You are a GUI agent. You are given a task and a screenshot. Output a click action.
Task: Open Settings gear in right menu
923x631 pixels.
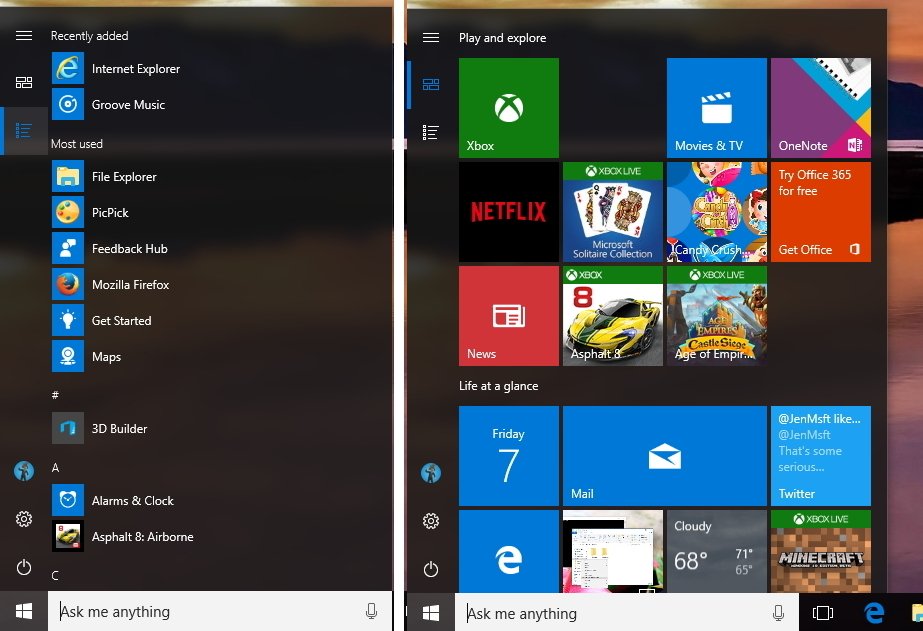pyautogui.click(x=431, y=521)
